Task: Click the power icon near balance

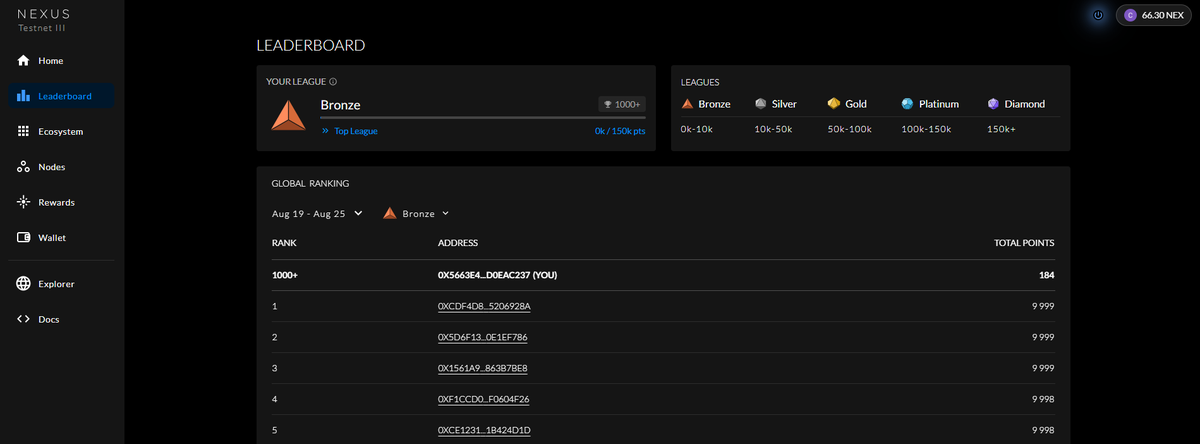Action: 1098,15
